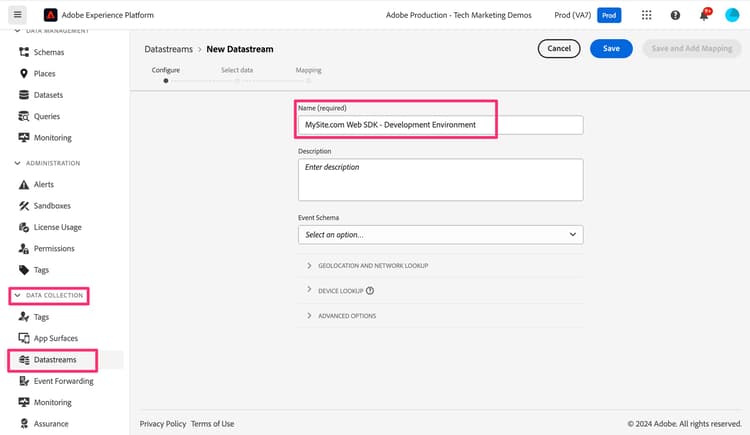Open the Event Schema dropdown
This screenshot has height=435, width=750.
[440, 234]
